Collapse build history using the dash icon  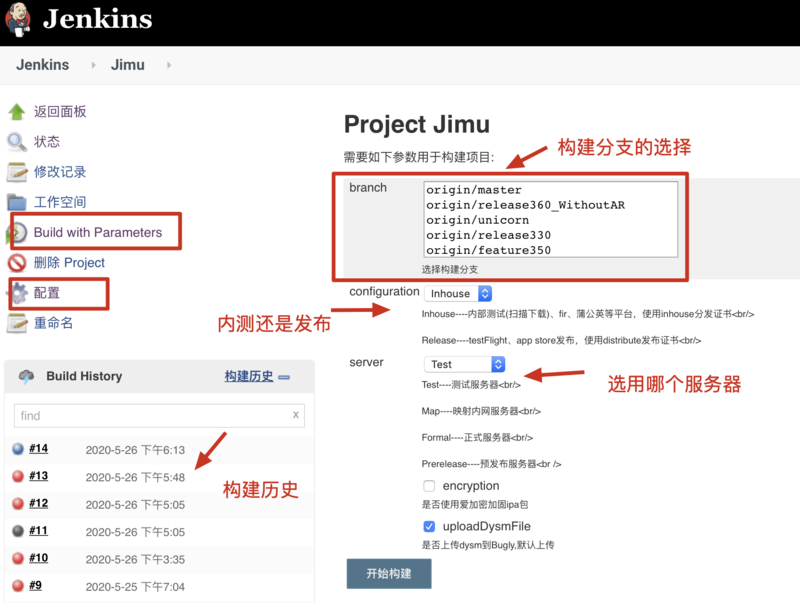(284, 378)
